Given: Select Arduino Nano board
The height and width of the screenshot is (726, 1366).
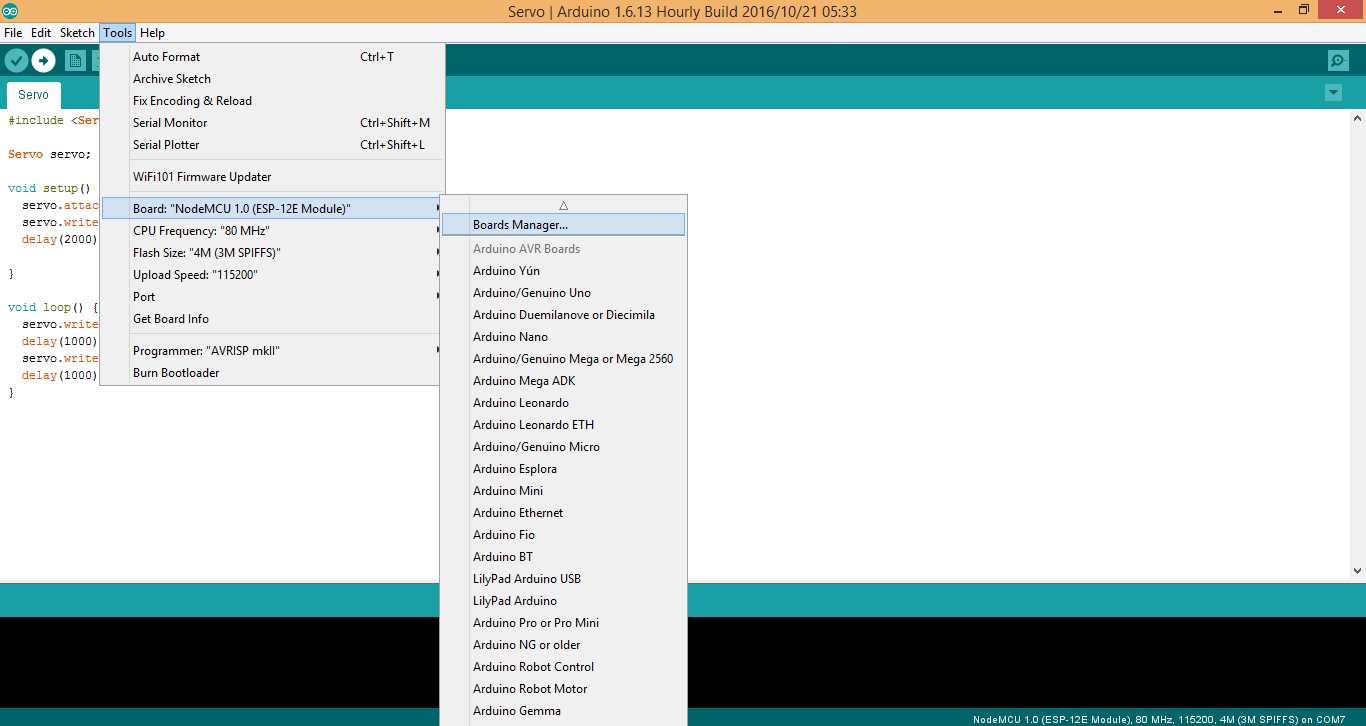Looking at the screenshot, I should click(563, 337).
